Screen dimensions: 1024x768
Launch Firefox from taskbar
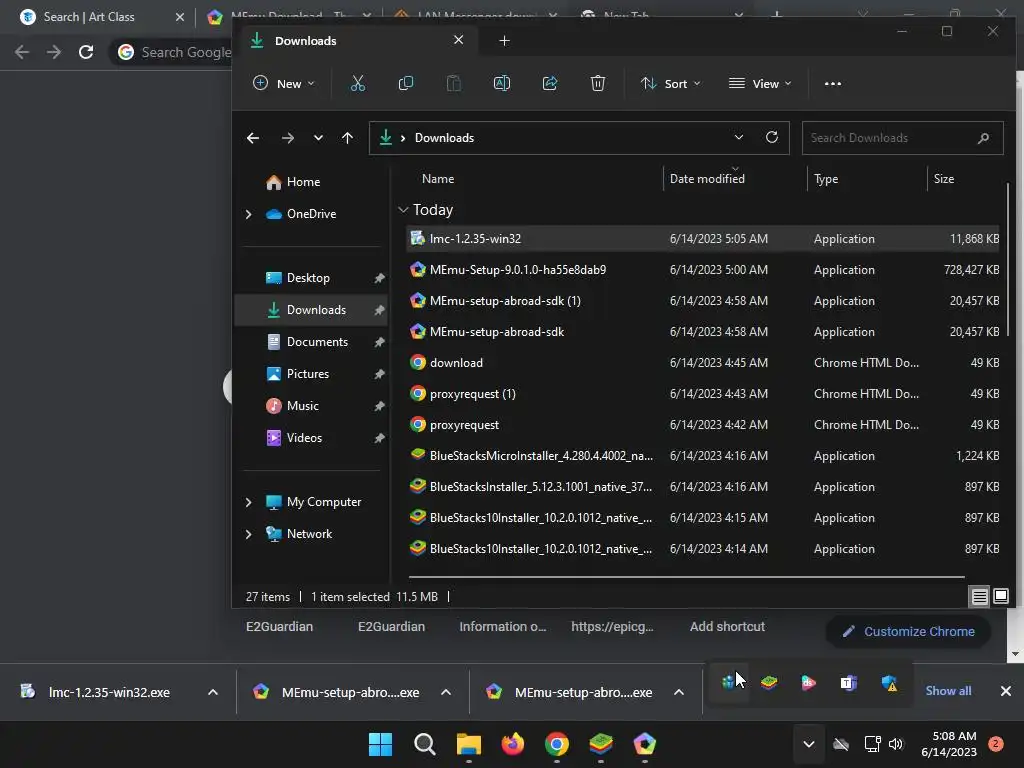513,744
